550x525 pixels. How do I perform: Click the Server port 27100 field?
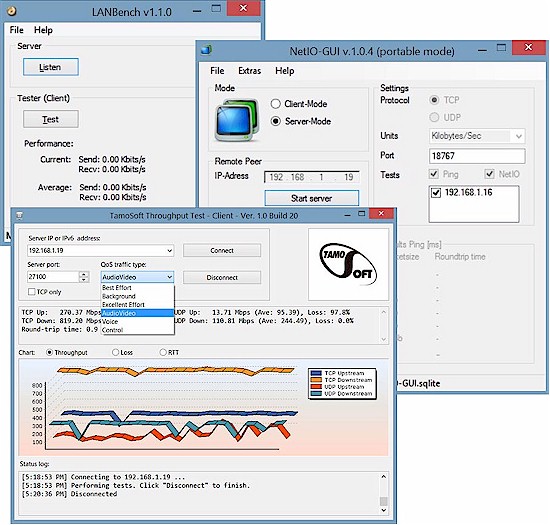[x=53, y=277]
